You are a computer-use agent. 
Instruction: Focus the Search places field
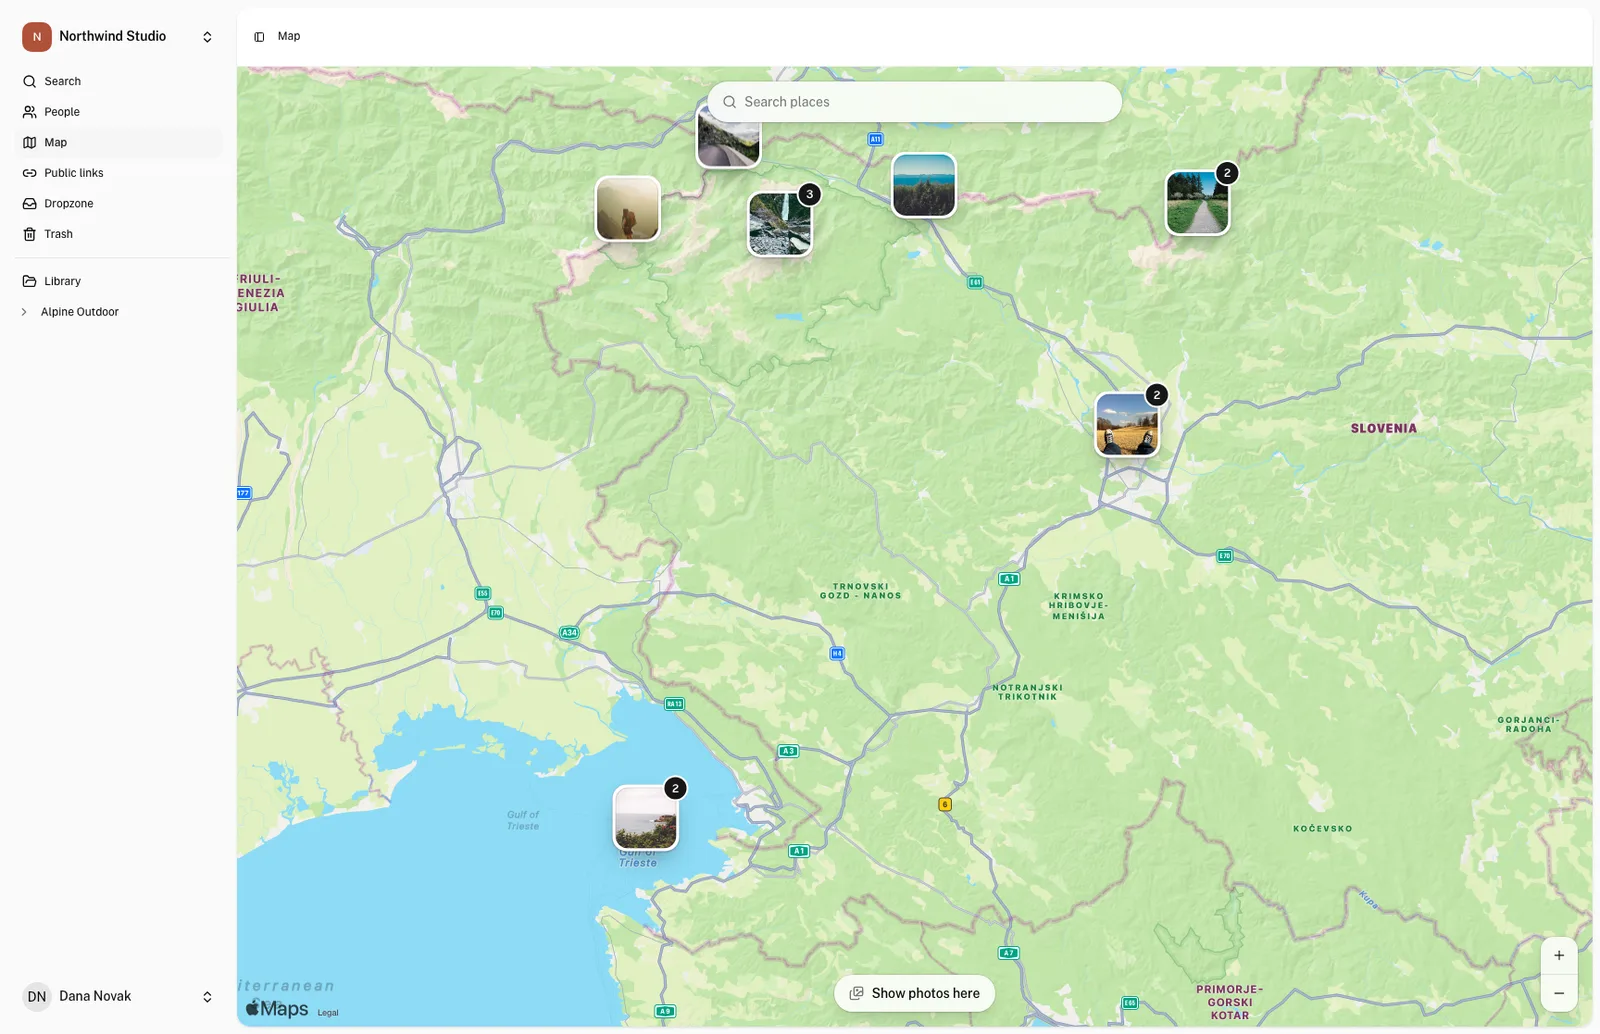tap(915, 102)
